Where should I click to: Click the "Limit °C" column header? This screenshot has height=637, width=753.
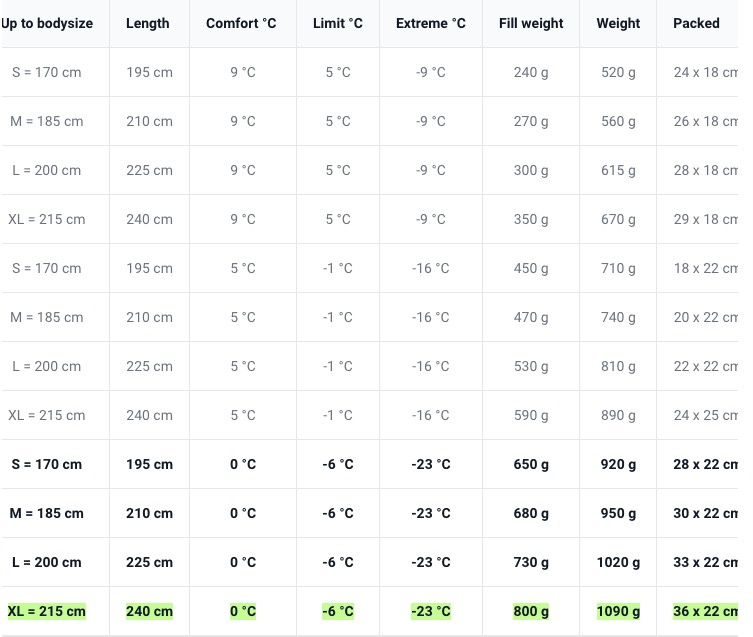[338, 23]
